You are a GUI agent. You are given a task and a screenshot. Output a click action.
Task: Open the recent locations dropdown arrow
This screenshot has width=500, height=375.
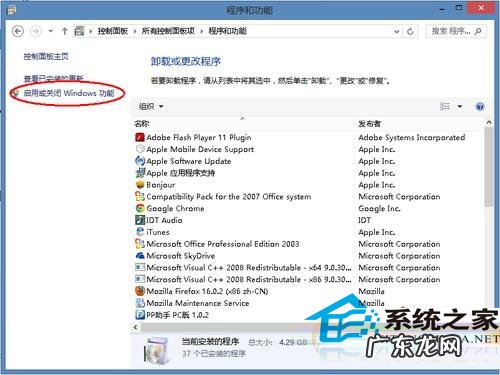[x=51, y=31]
